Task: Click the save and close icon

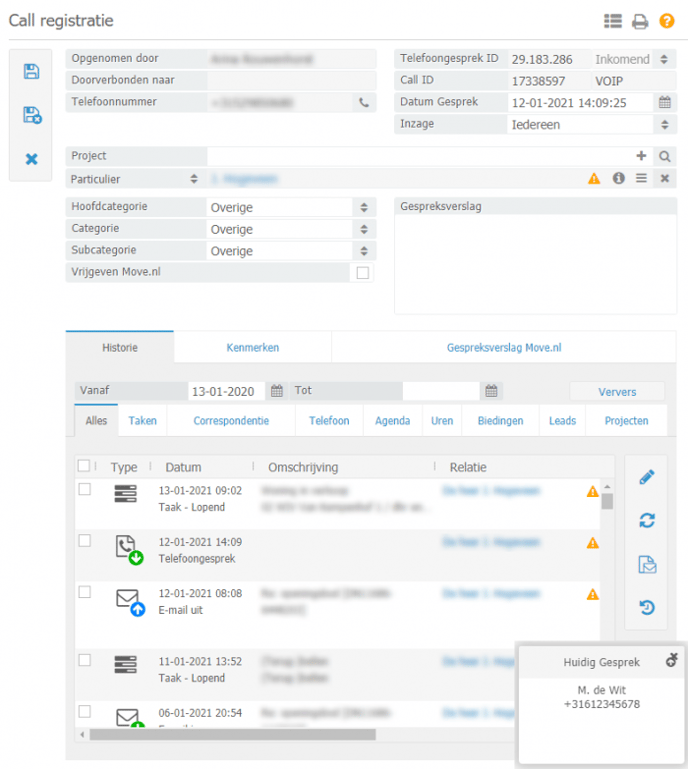Action: [32, 115]
